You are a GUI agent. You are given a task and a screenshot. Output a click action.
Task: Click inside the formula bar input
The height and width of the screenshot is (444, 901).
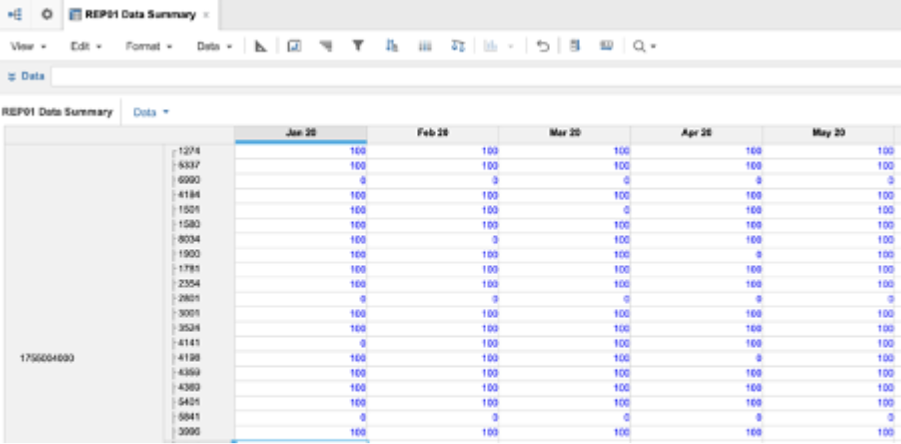point(476,77)
